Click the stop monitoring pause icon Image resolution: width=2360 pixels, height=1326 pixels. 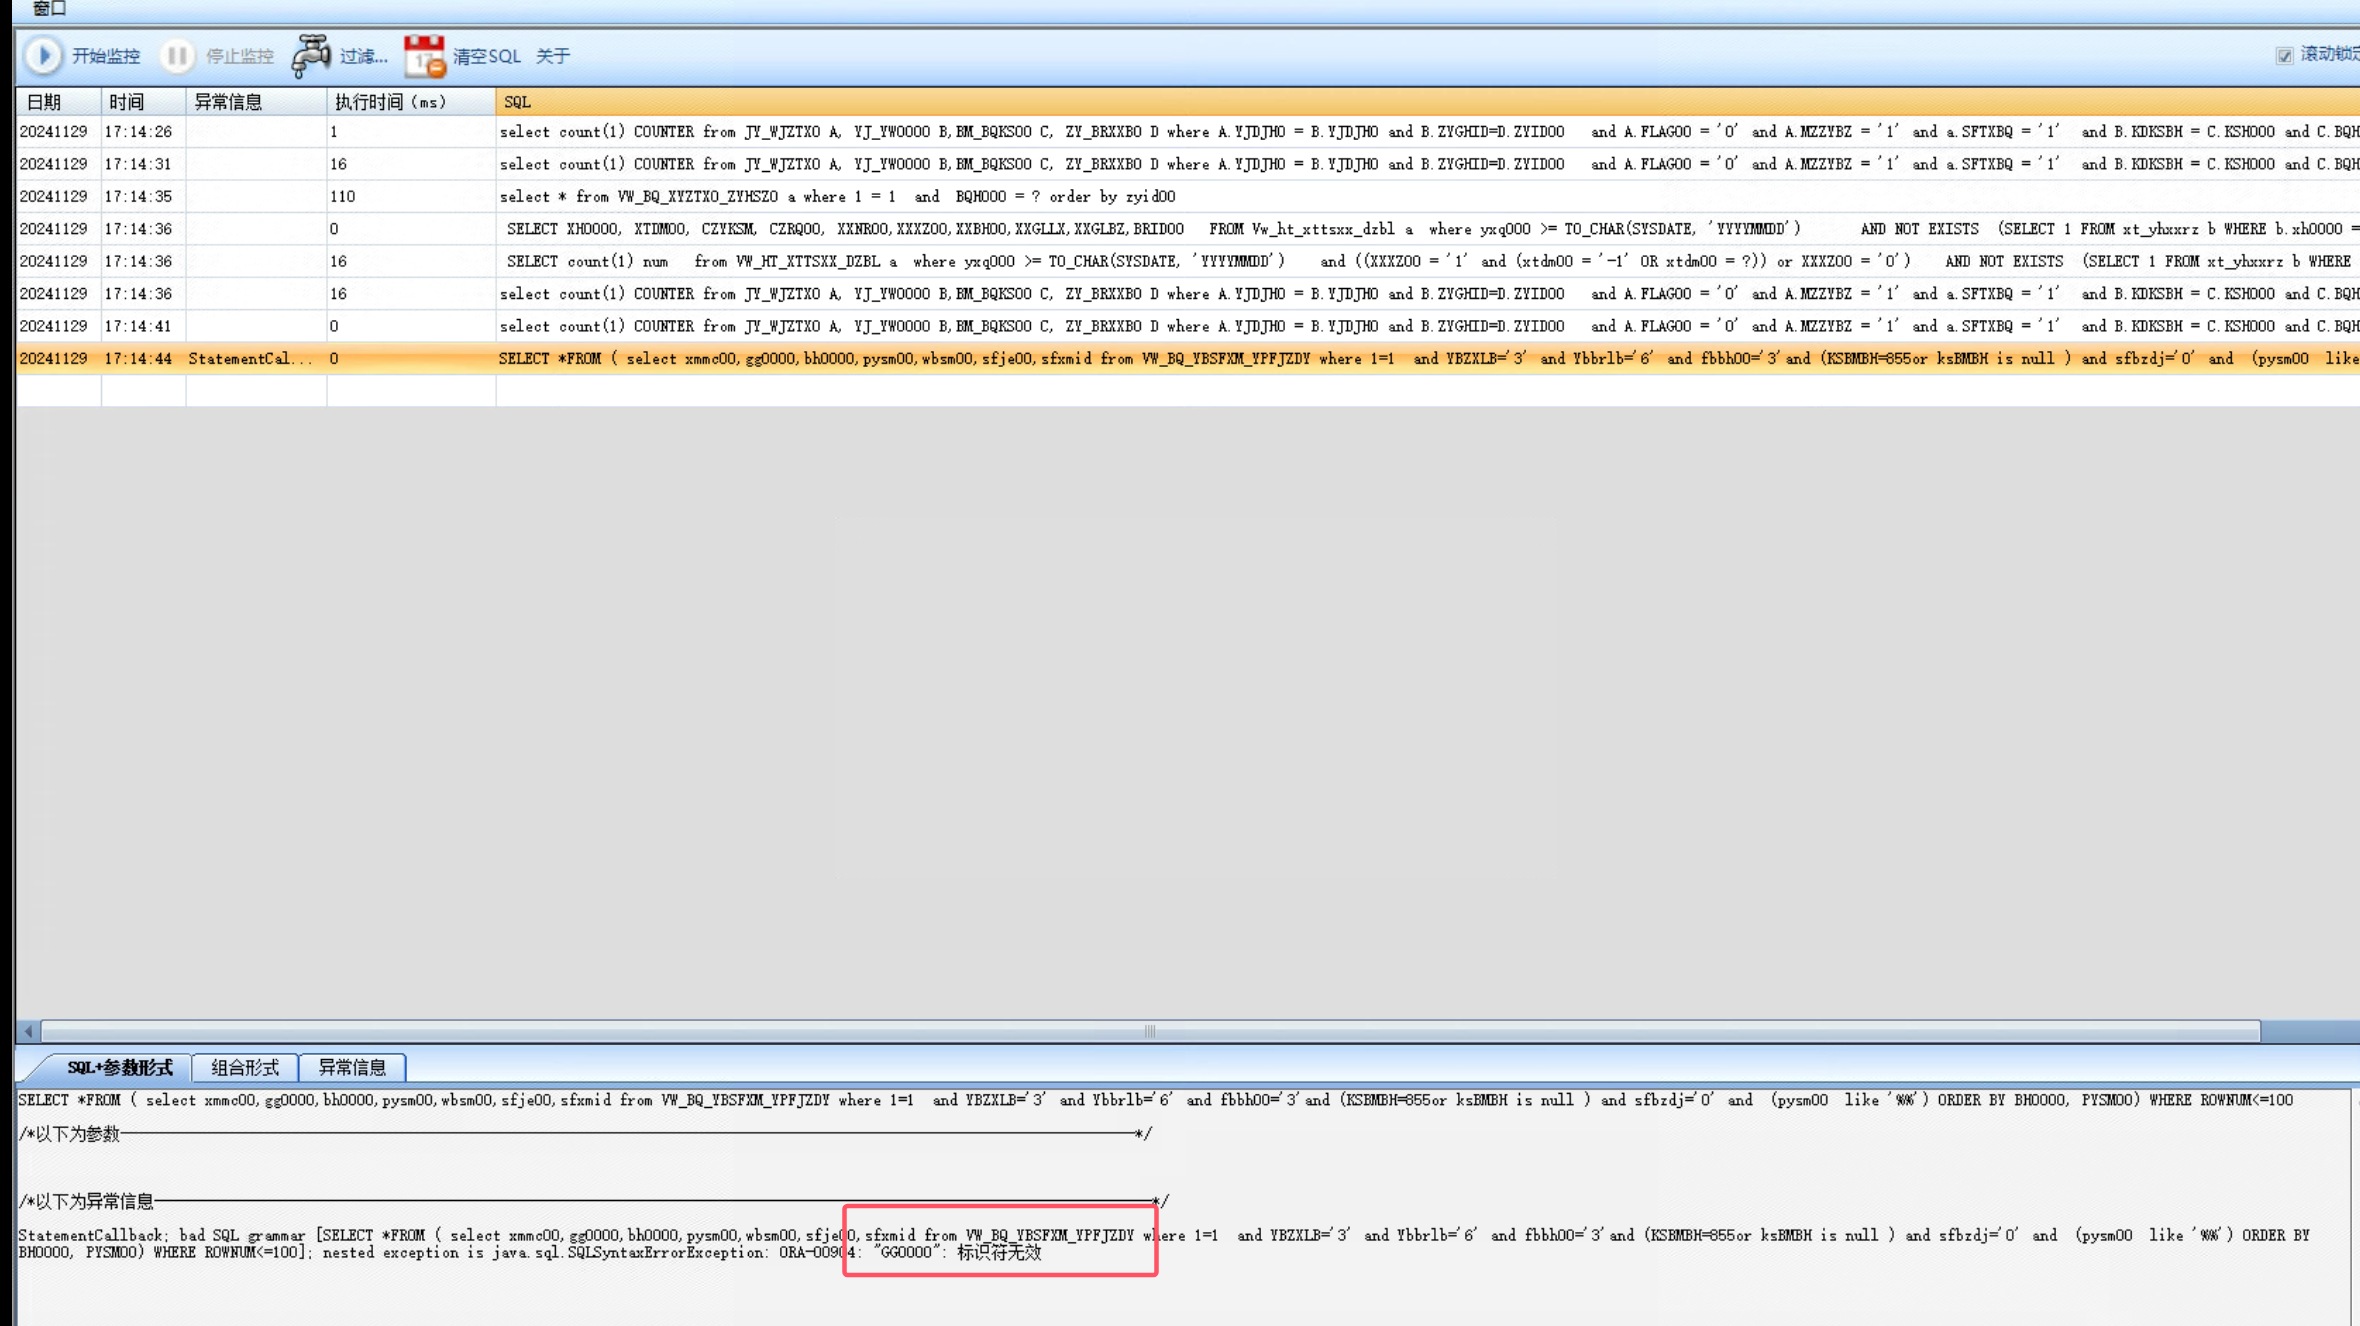[x=177, y=56]
